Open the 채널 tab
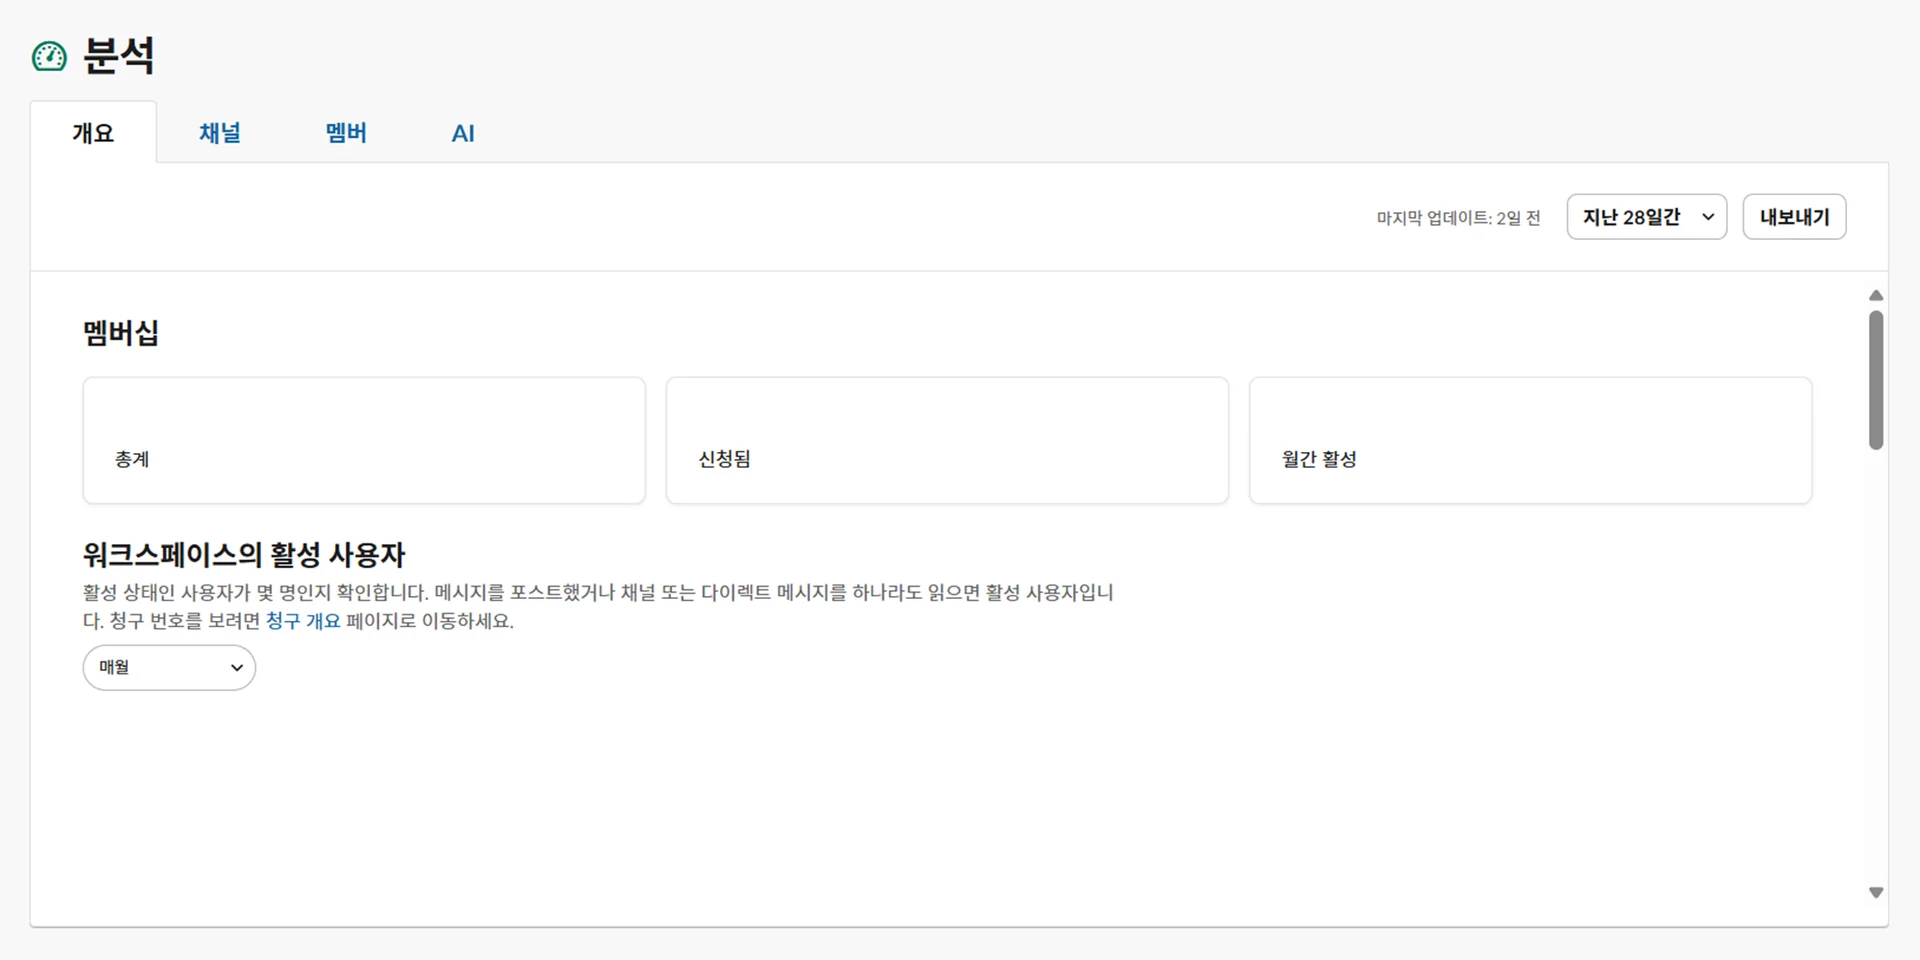 220,133
